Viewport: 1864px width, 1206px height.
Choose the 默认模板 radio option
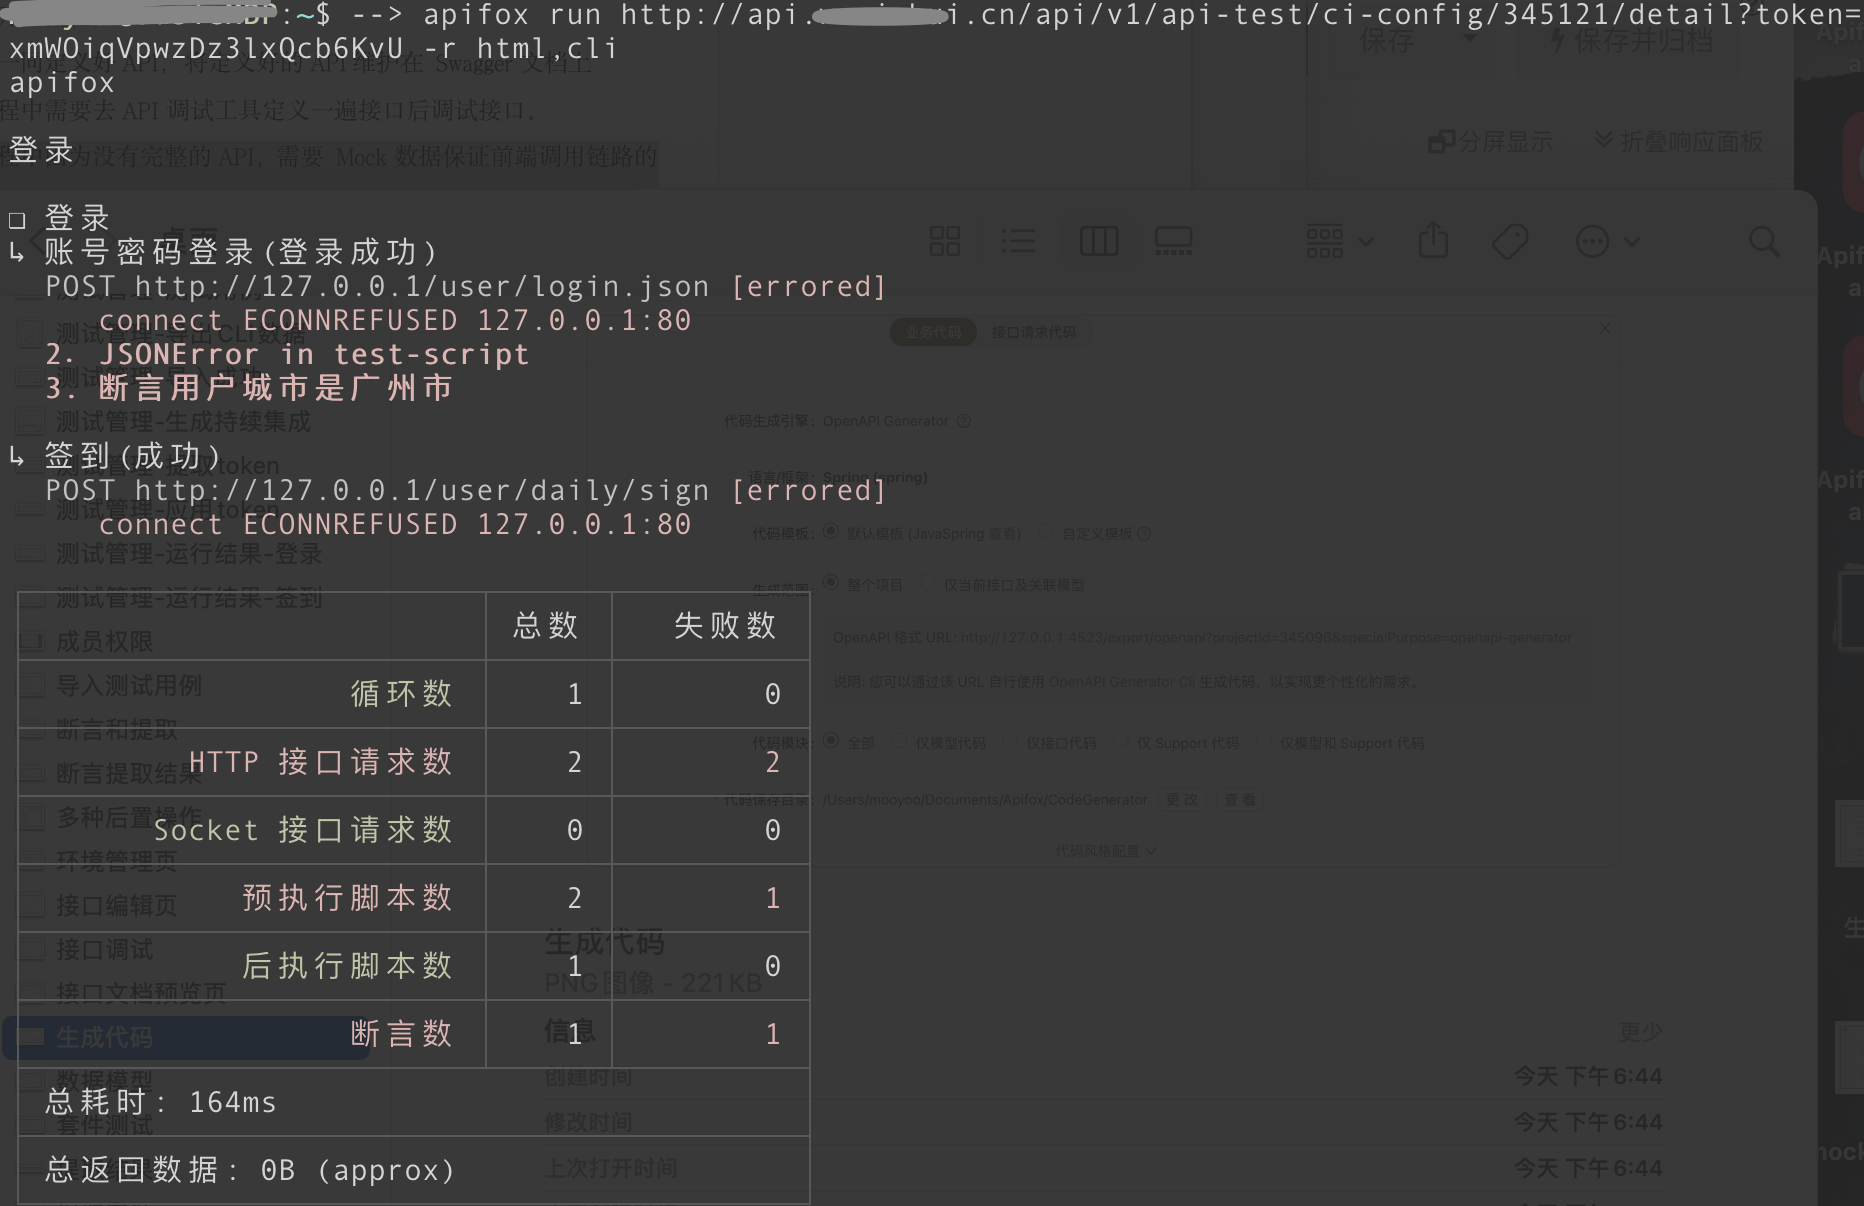click(x=830, y=532)
